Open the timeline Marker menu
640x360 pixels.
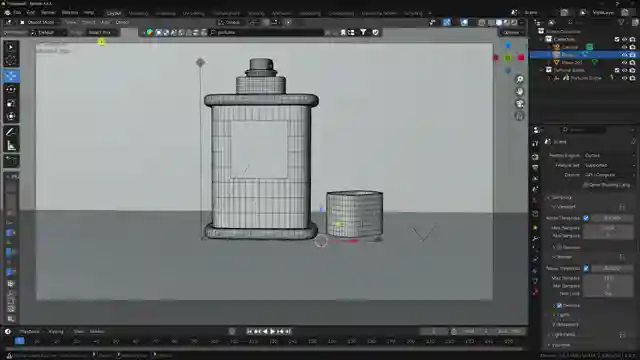point(97,331)
